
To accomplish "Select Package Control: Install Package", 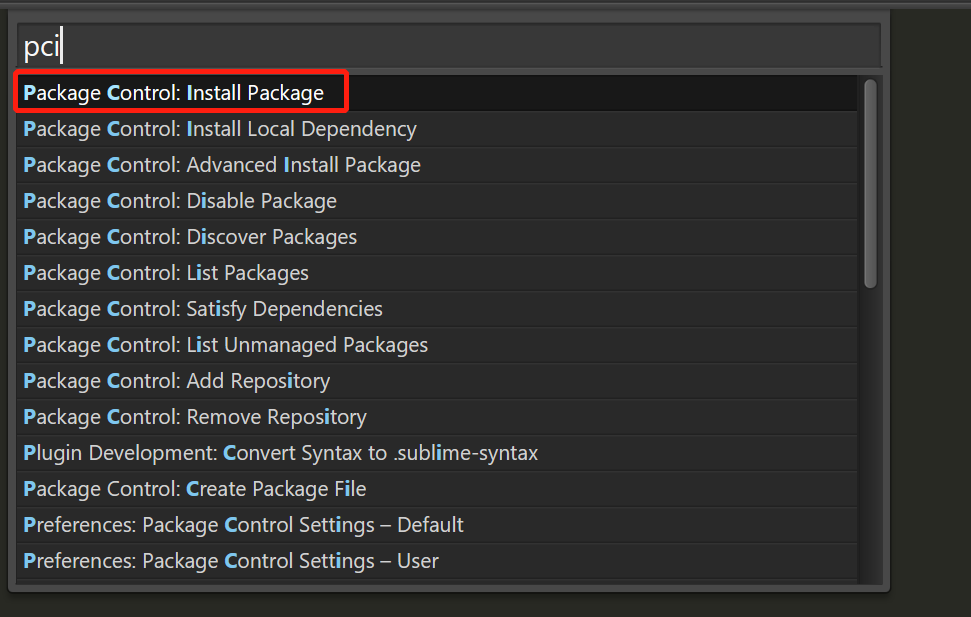I will point(437,93).
